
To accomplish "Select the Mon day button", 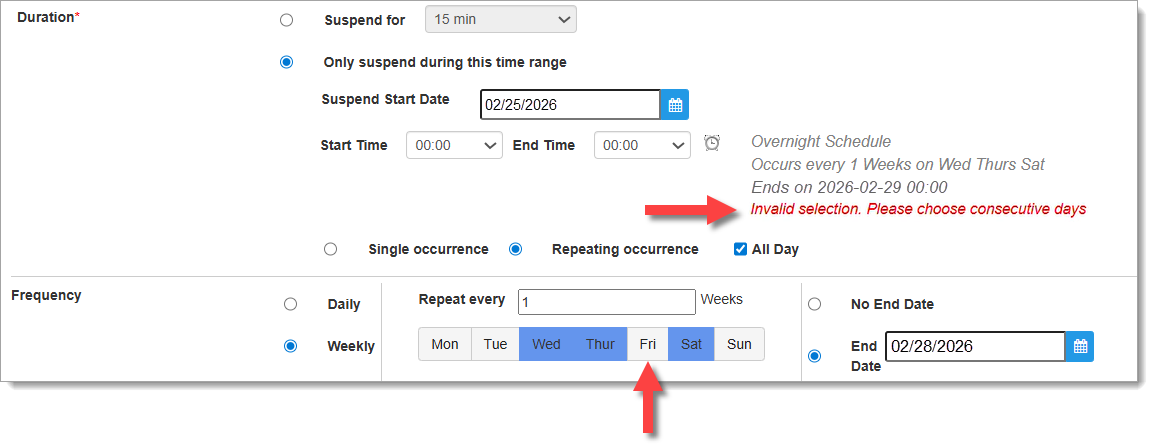I will [x=445, y=344].
